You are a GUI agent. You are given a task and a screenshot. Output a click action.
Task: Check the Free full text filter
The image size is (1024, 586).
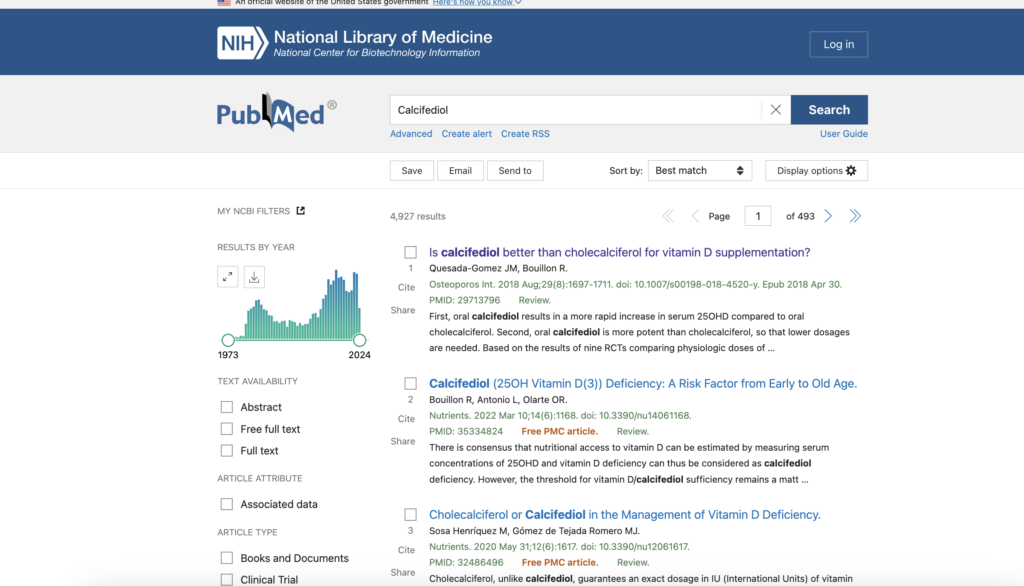(227, 429)
